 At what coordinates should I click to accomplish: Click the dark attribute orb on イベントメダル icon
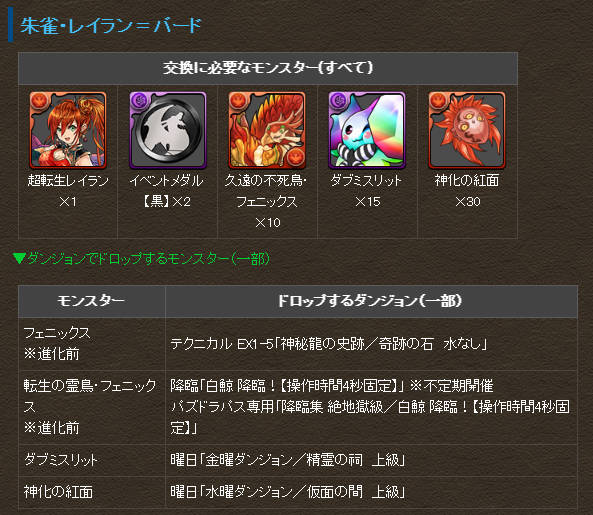pos(139,101)
